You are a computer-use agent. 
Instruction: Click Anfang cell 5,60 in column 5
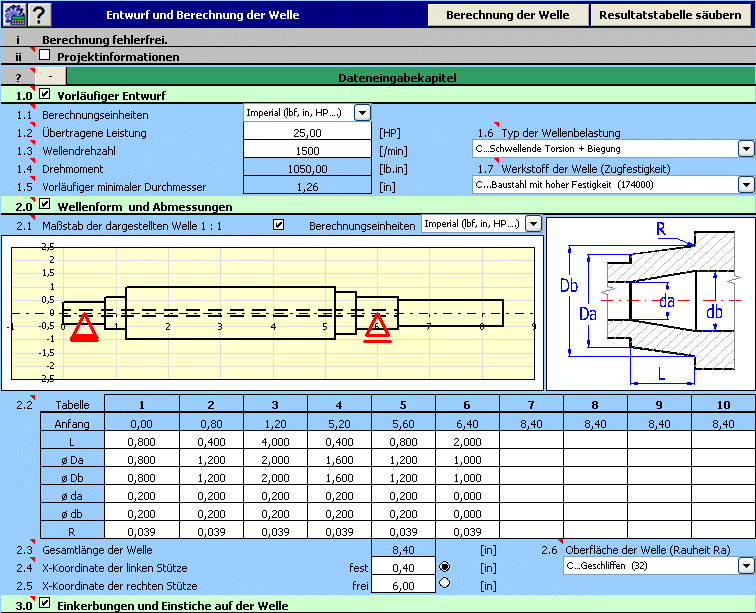point(403,423)
